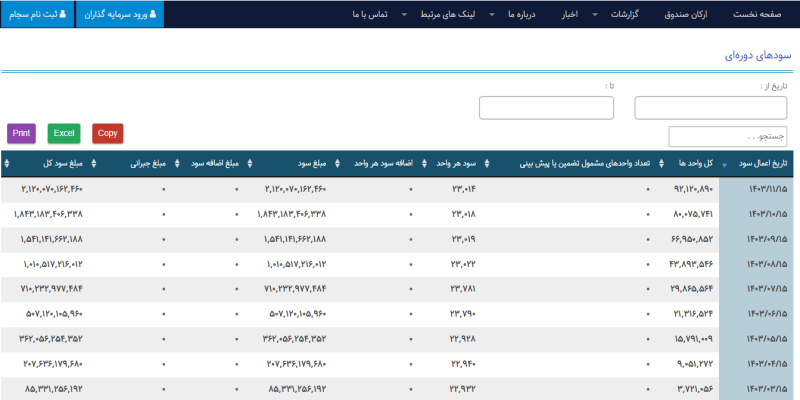Click total units value ۹,۰۵۱,۲۷۲

[695, 364]
